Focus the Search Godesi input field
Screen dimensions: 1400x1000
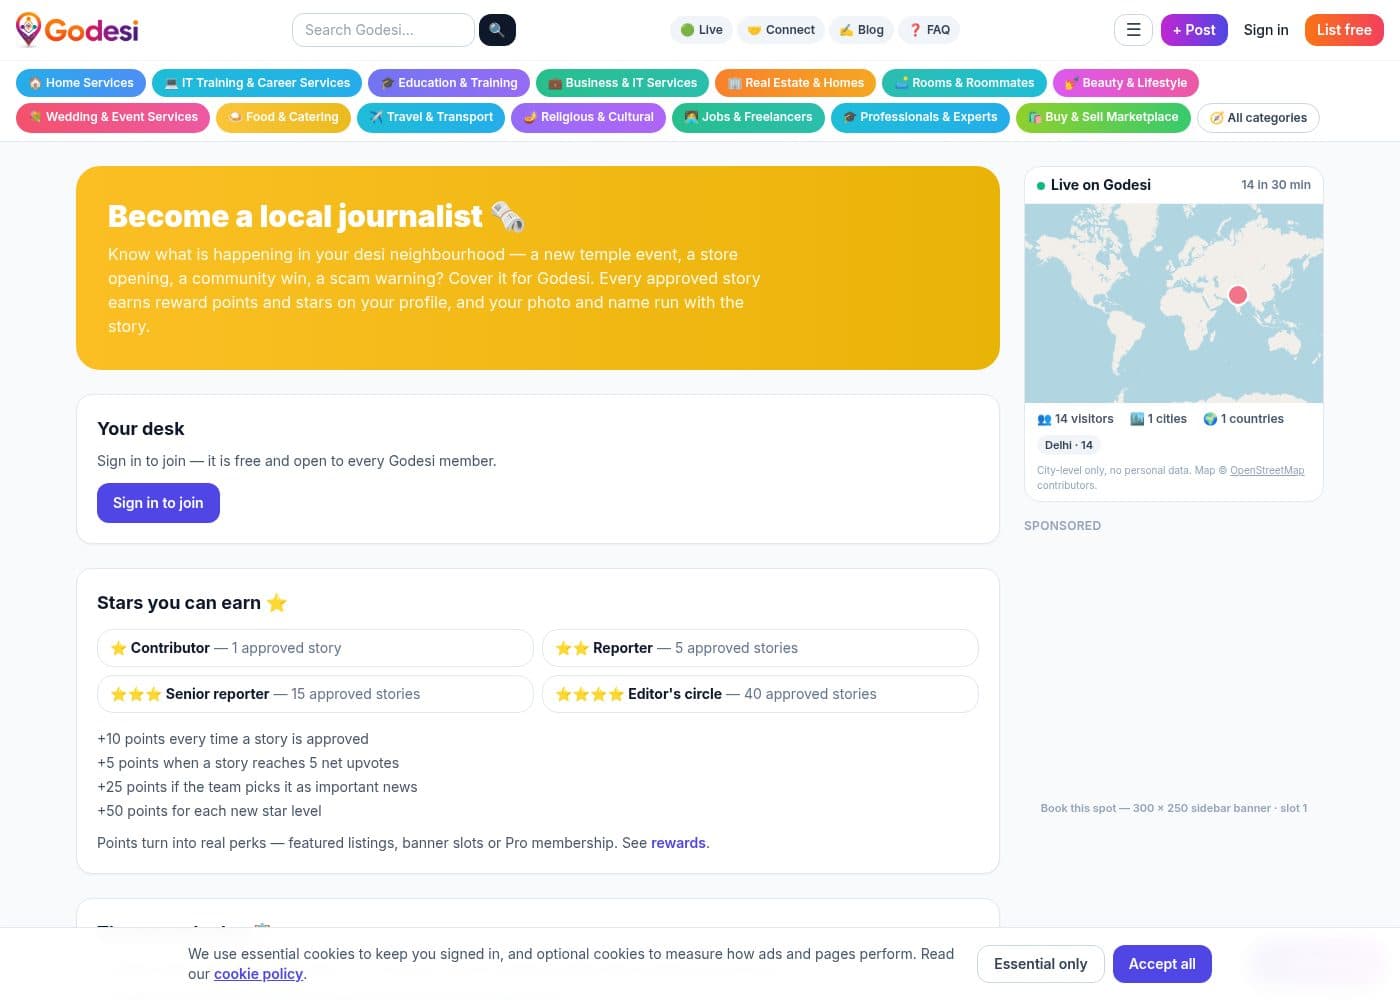point(383,30)
